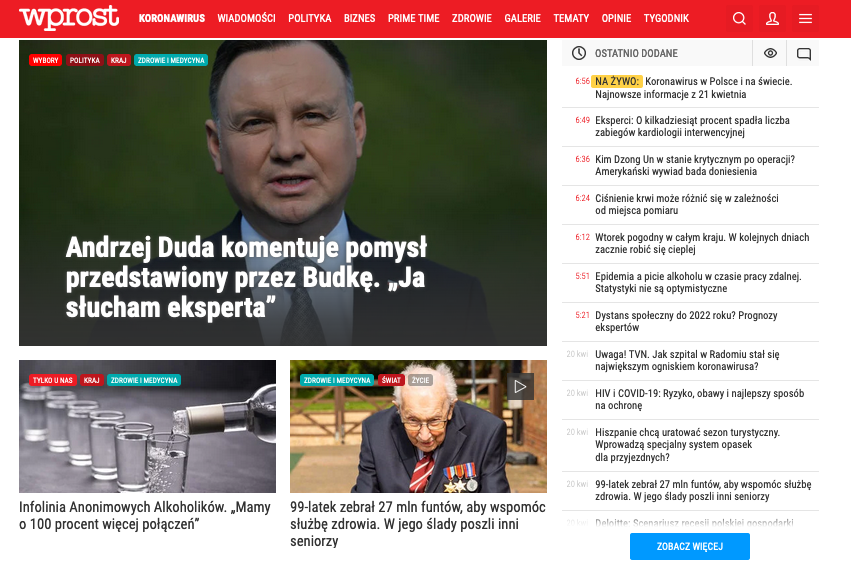The width and height of the screenshot is (851, 567).
Task: Click the Wybory tag on the Duda article
Action: click(x=46, y=60)
